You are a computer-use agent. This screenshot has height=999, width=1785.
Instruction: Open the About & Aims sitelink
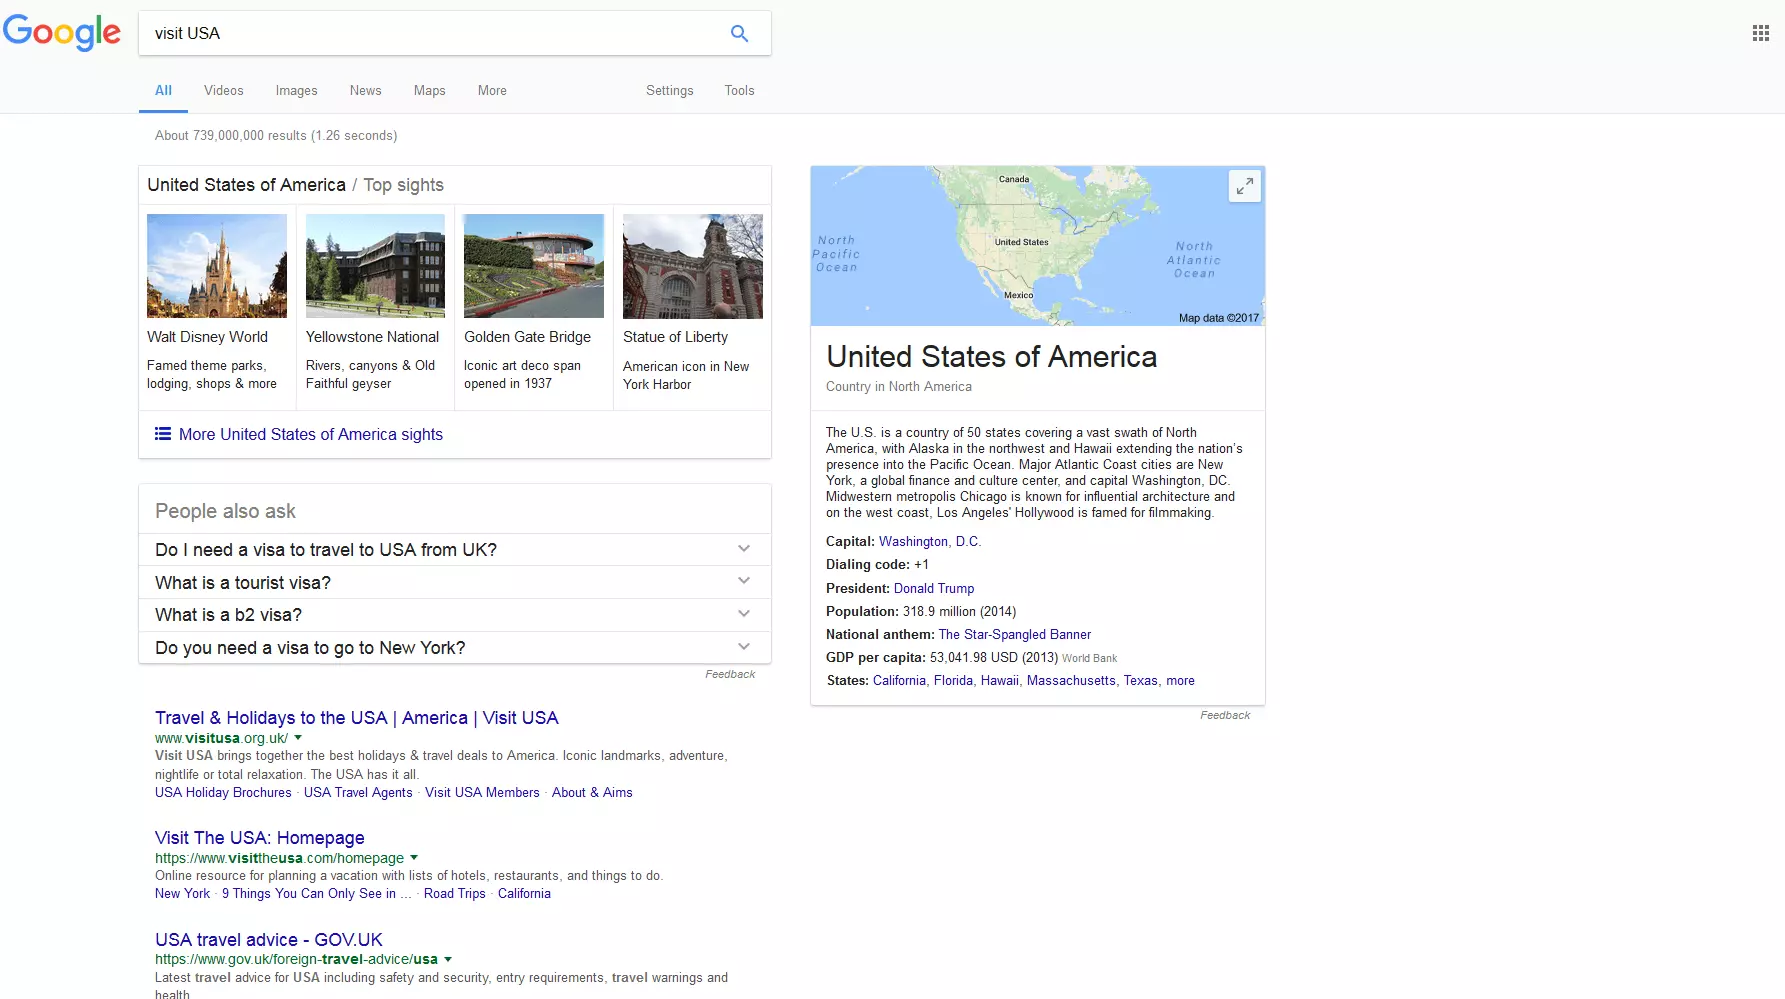pyautogui.click(x=592, y=792)
